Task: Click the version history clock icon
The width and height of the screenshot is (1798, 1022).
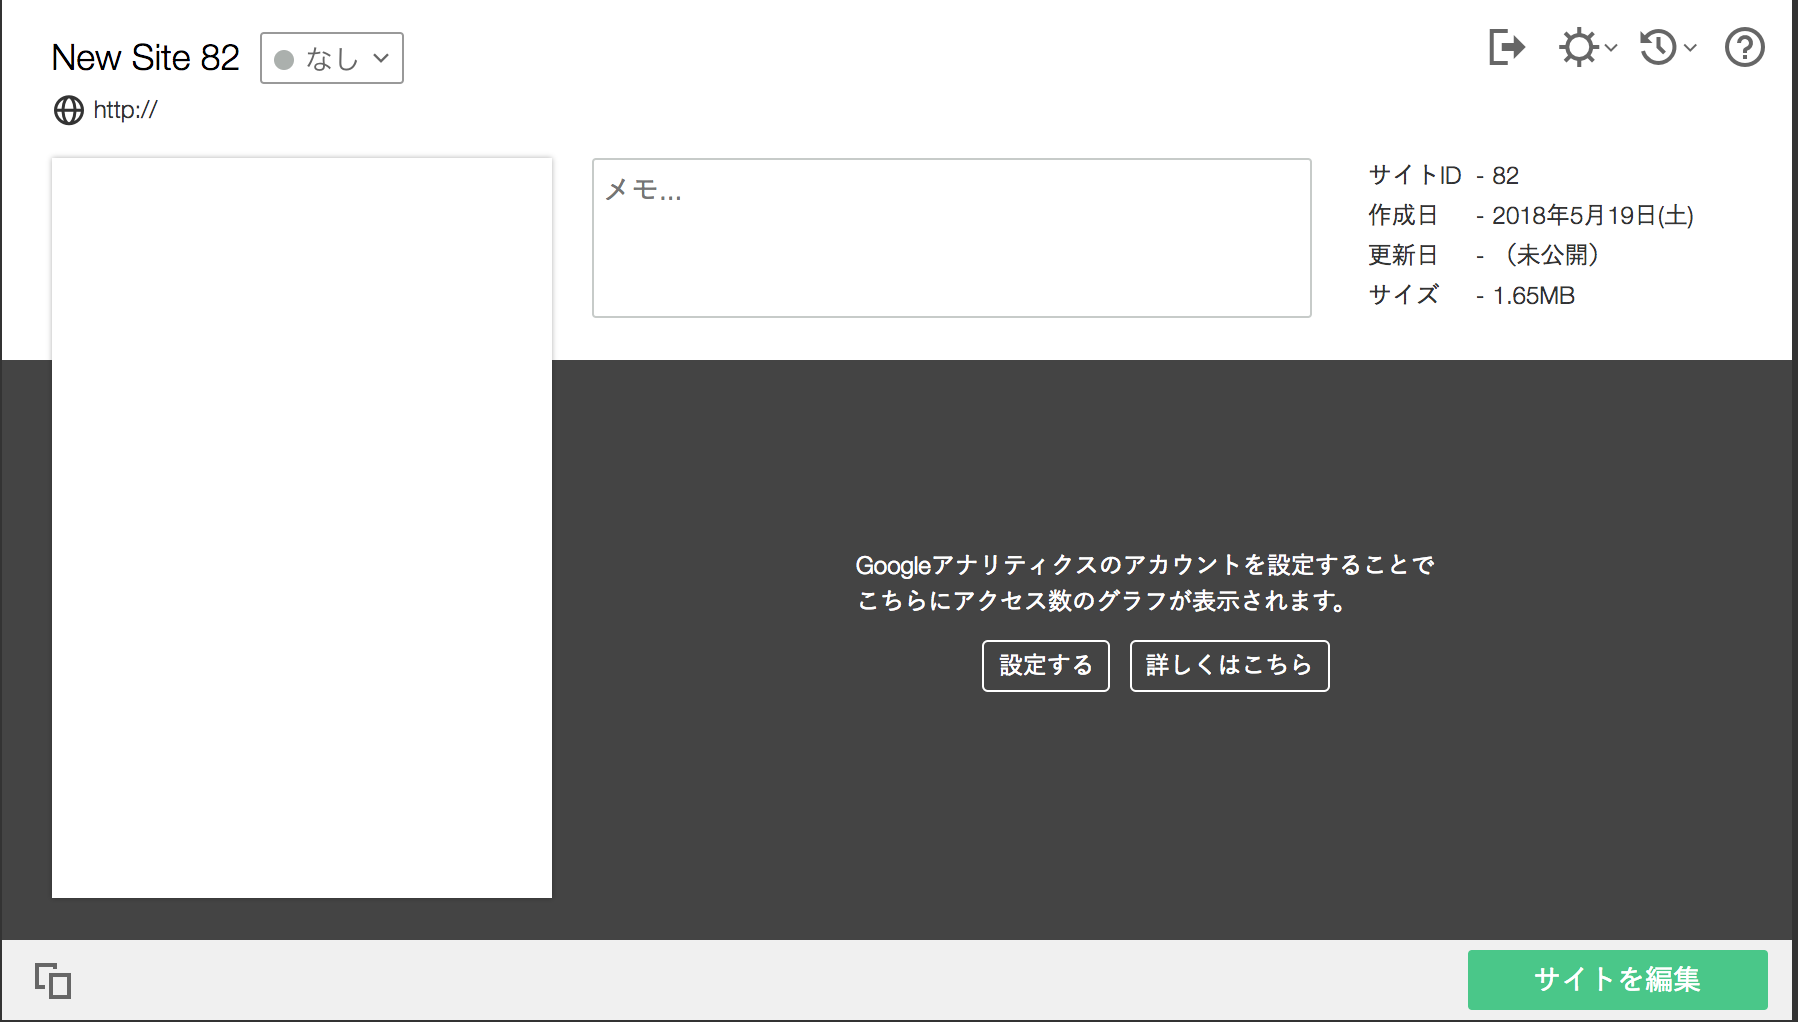Action: [1657, 47]
